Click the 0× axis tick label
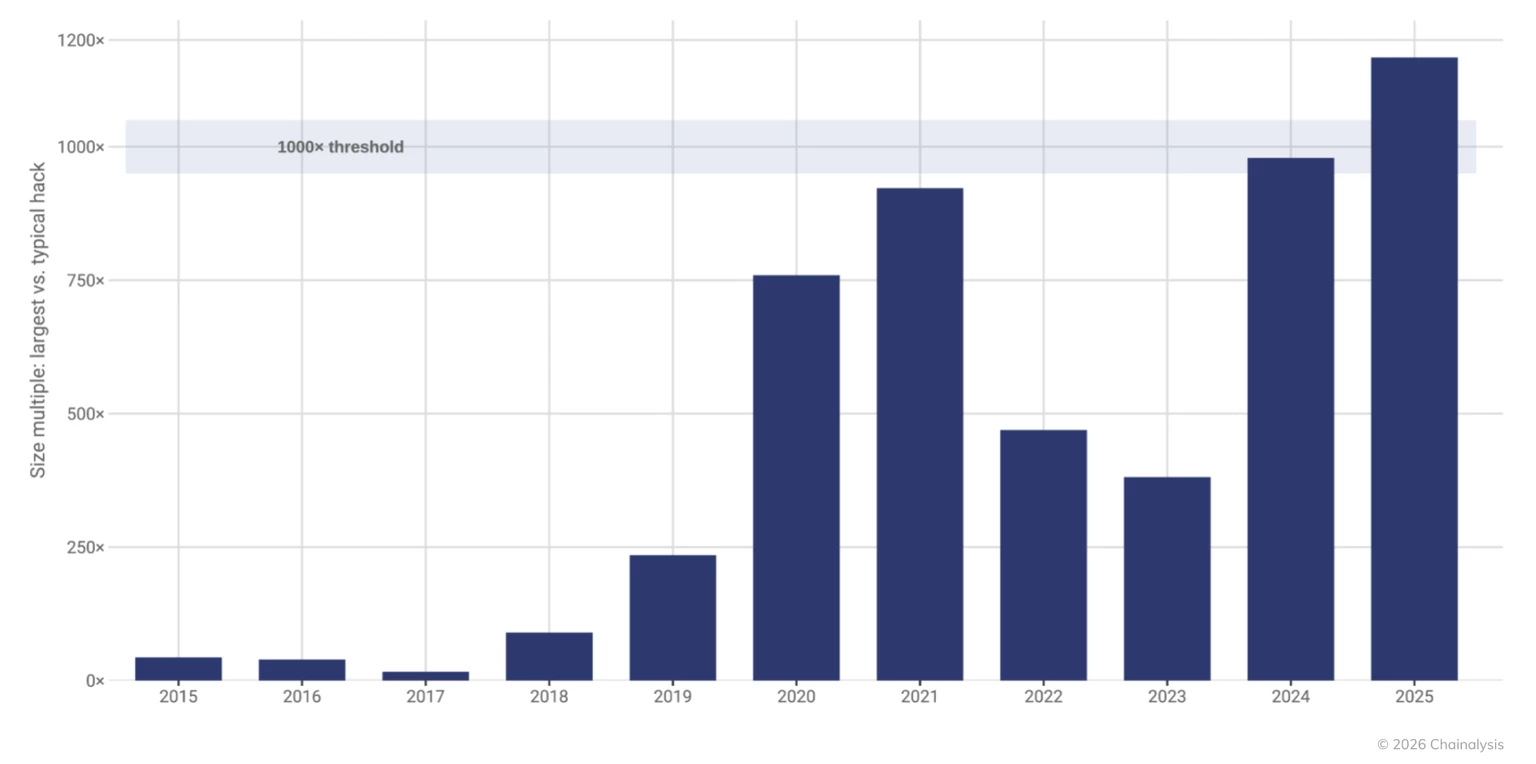 [94, 680]
